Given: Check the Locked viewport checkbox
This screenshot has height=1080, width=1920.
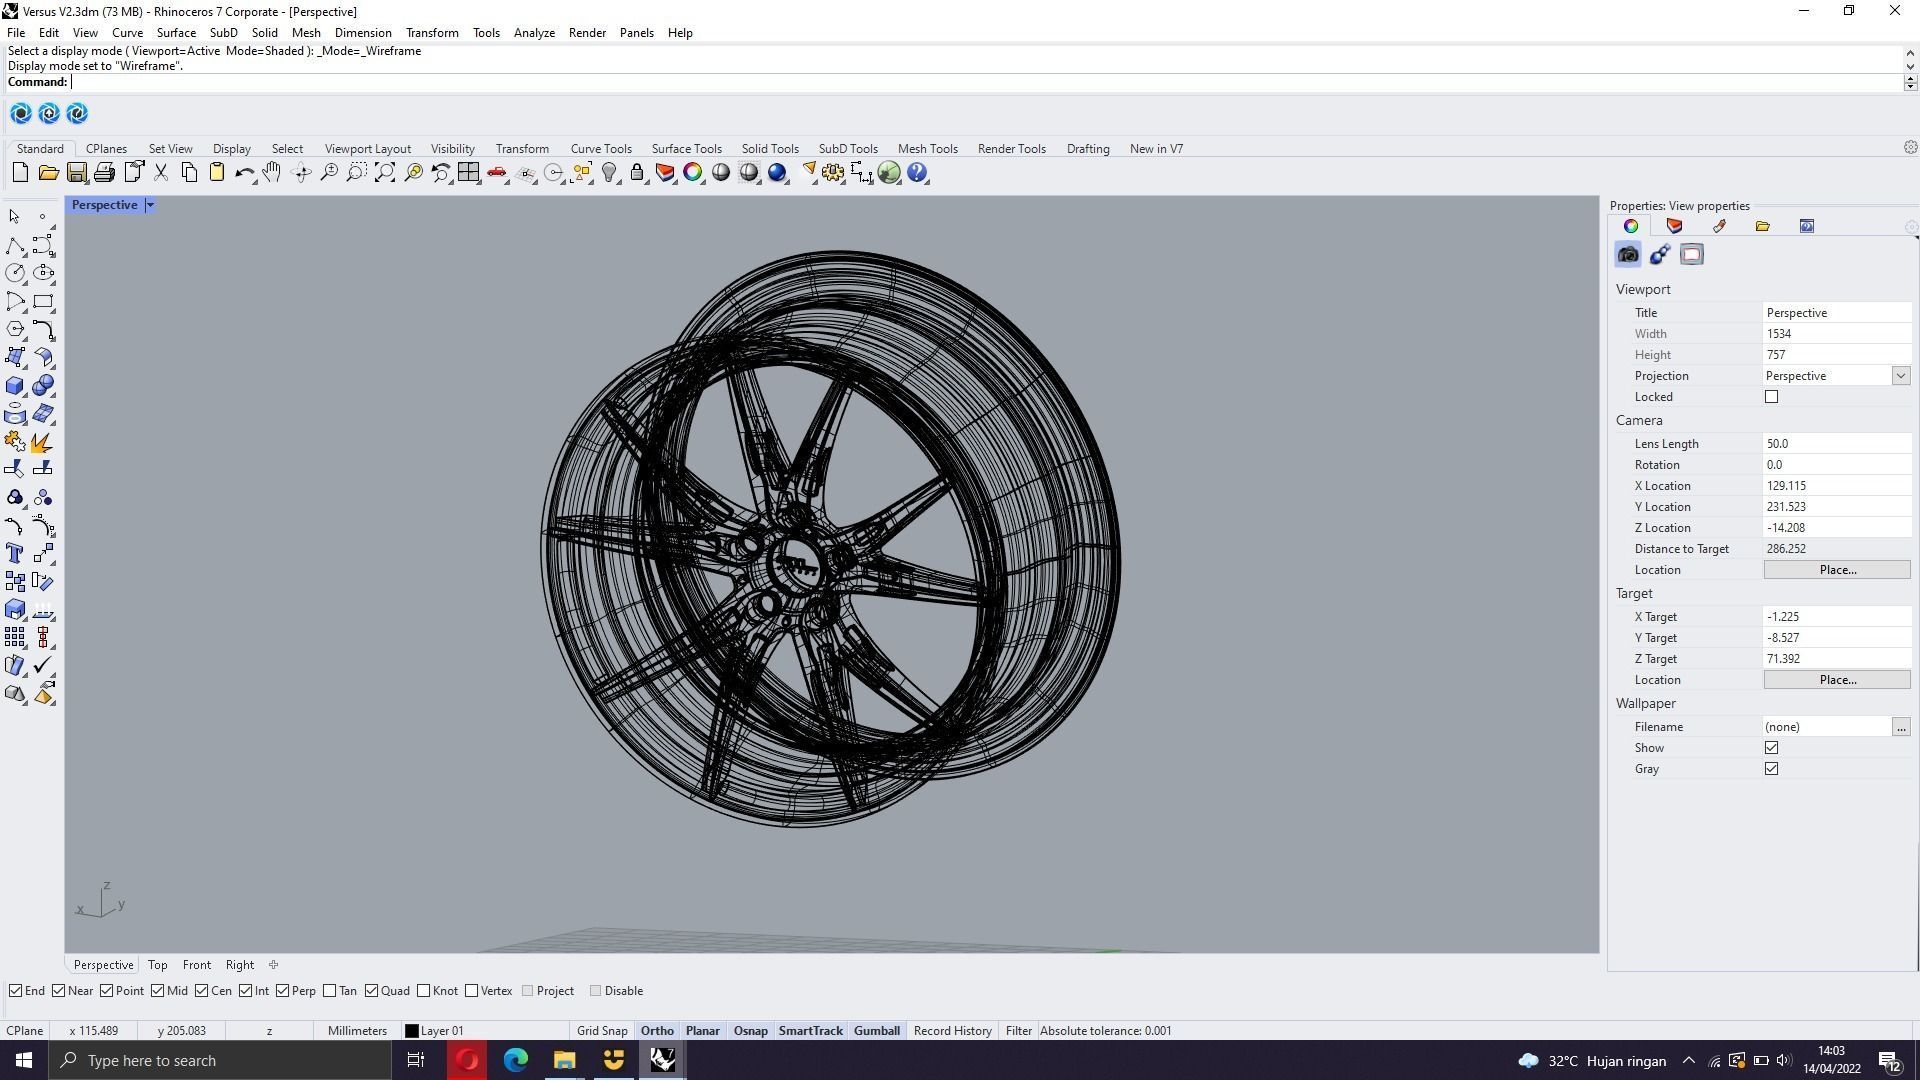Looking at the screenshot, I should pyautogui.click(x=1772, y=397).
